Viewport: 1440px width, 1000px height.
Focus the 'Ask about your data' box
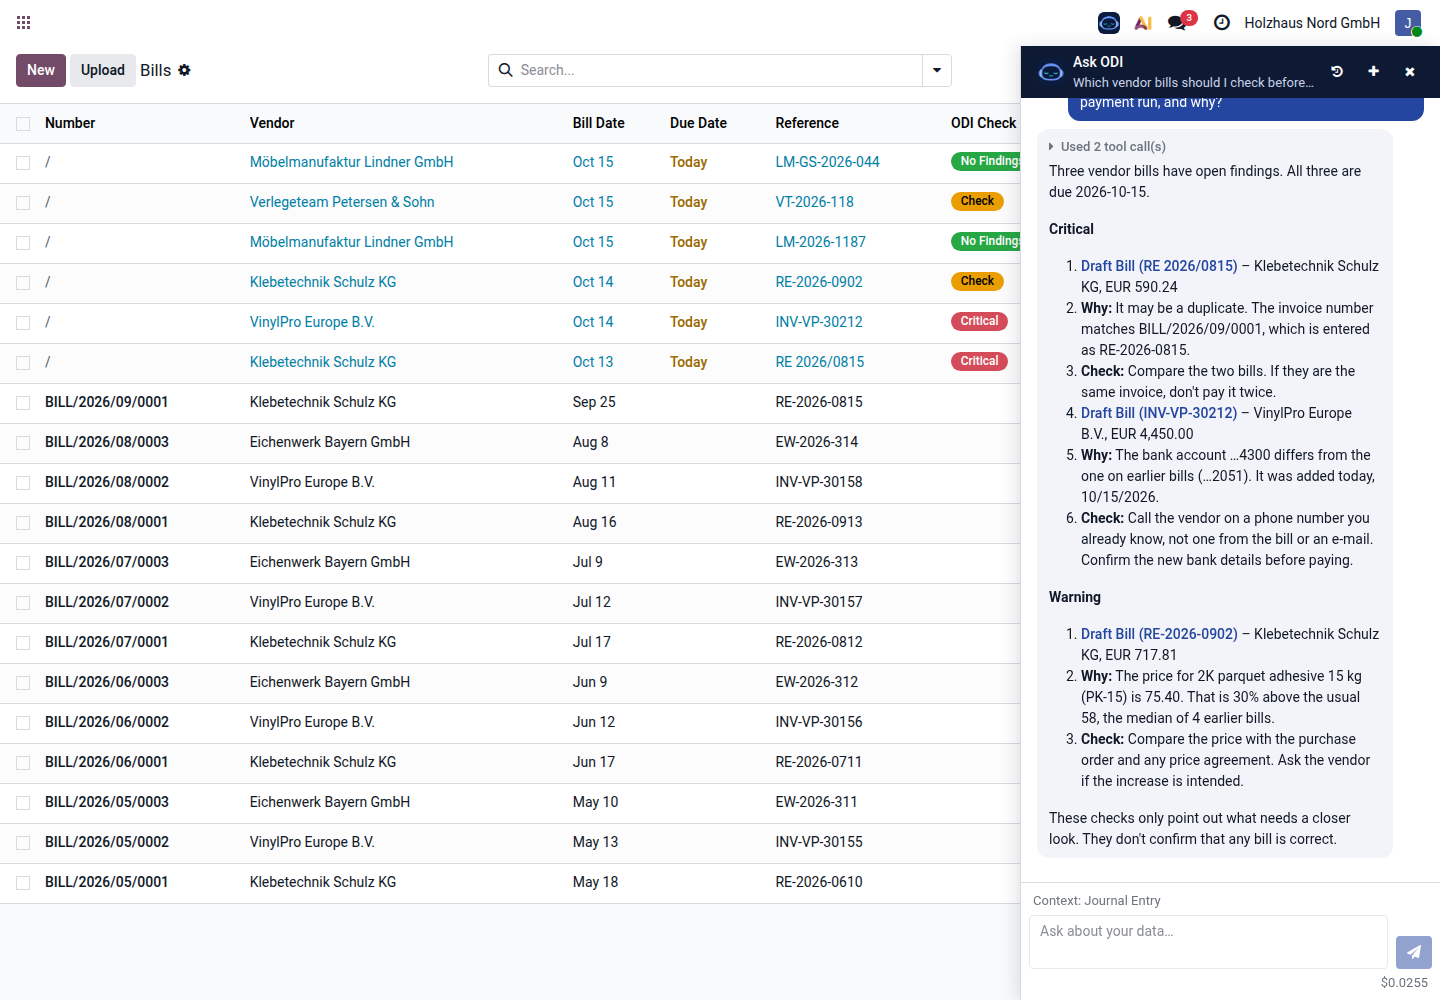coord(1208,942)
